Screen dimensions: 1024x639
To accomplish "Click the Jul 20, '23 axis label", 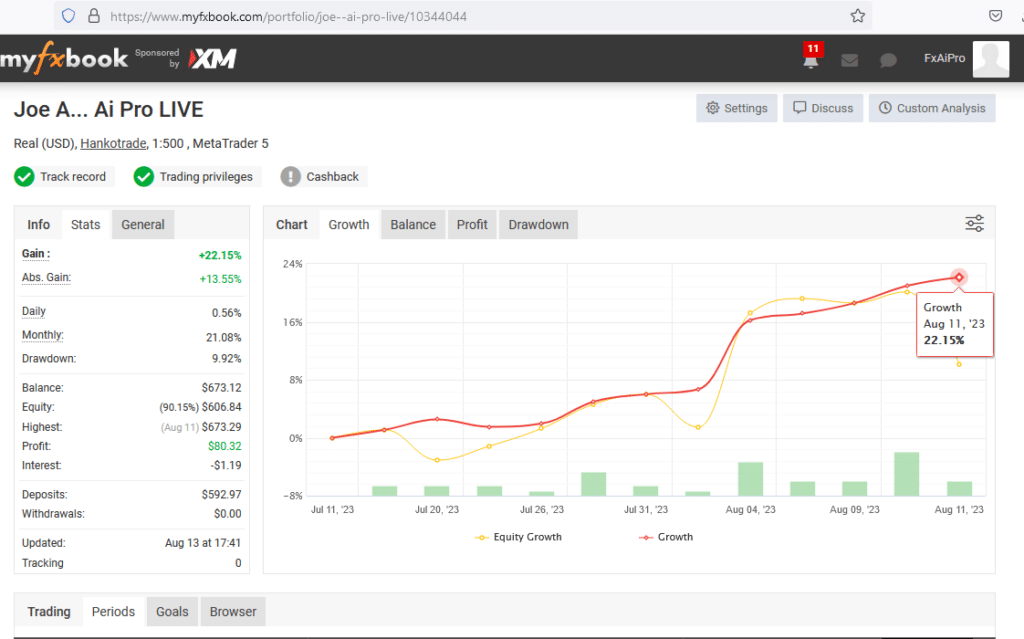I will (x=437, y=510).
